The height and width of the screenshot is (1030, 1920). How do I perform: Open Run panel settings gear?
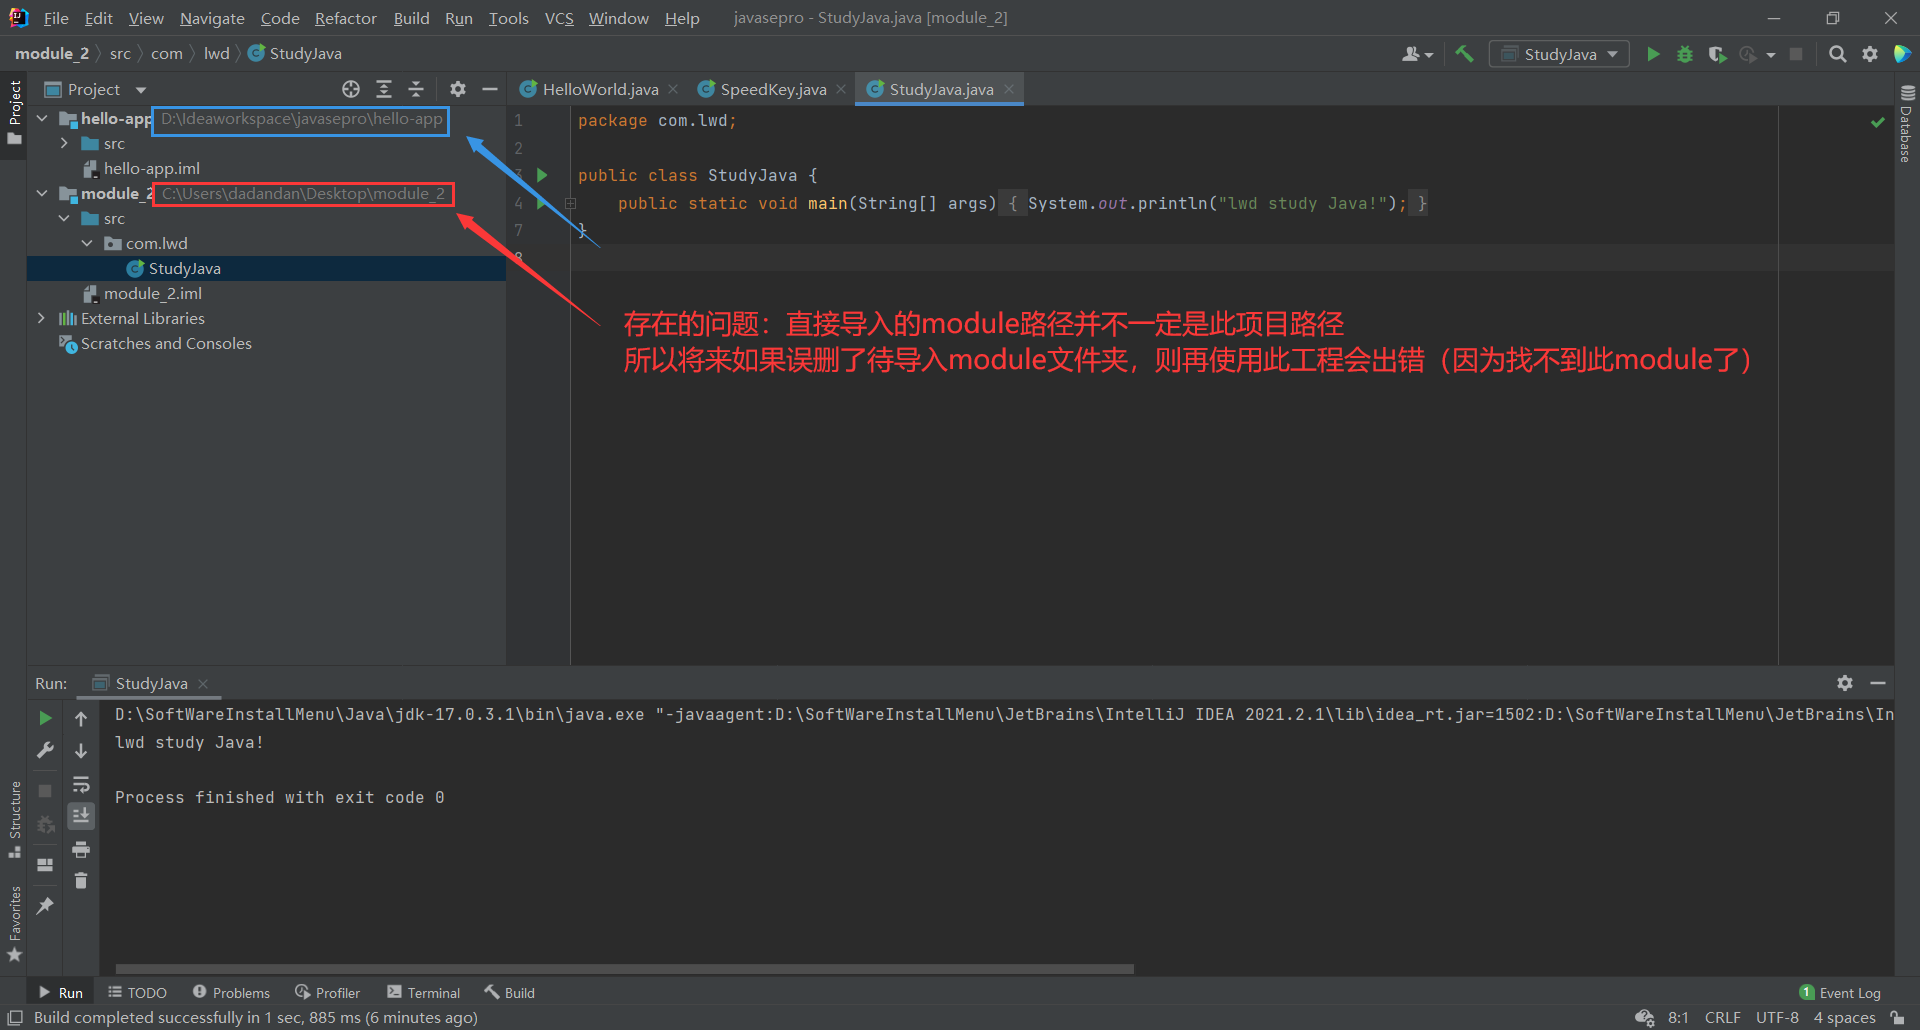[x=1845, y=683]
